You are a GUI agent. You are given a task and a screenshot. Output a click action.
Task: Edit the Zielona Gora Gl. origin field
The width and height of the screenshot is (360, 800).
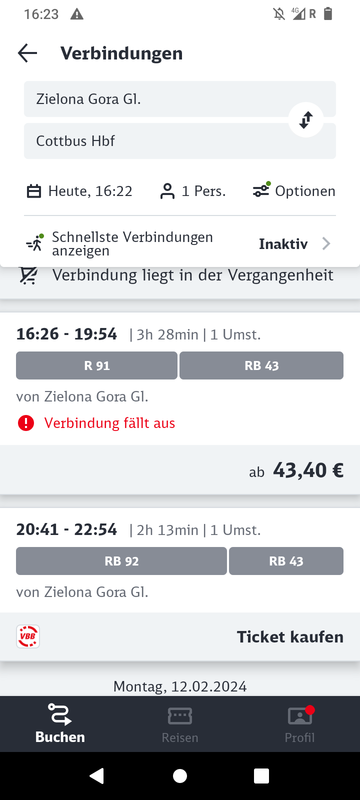[180, 99]
